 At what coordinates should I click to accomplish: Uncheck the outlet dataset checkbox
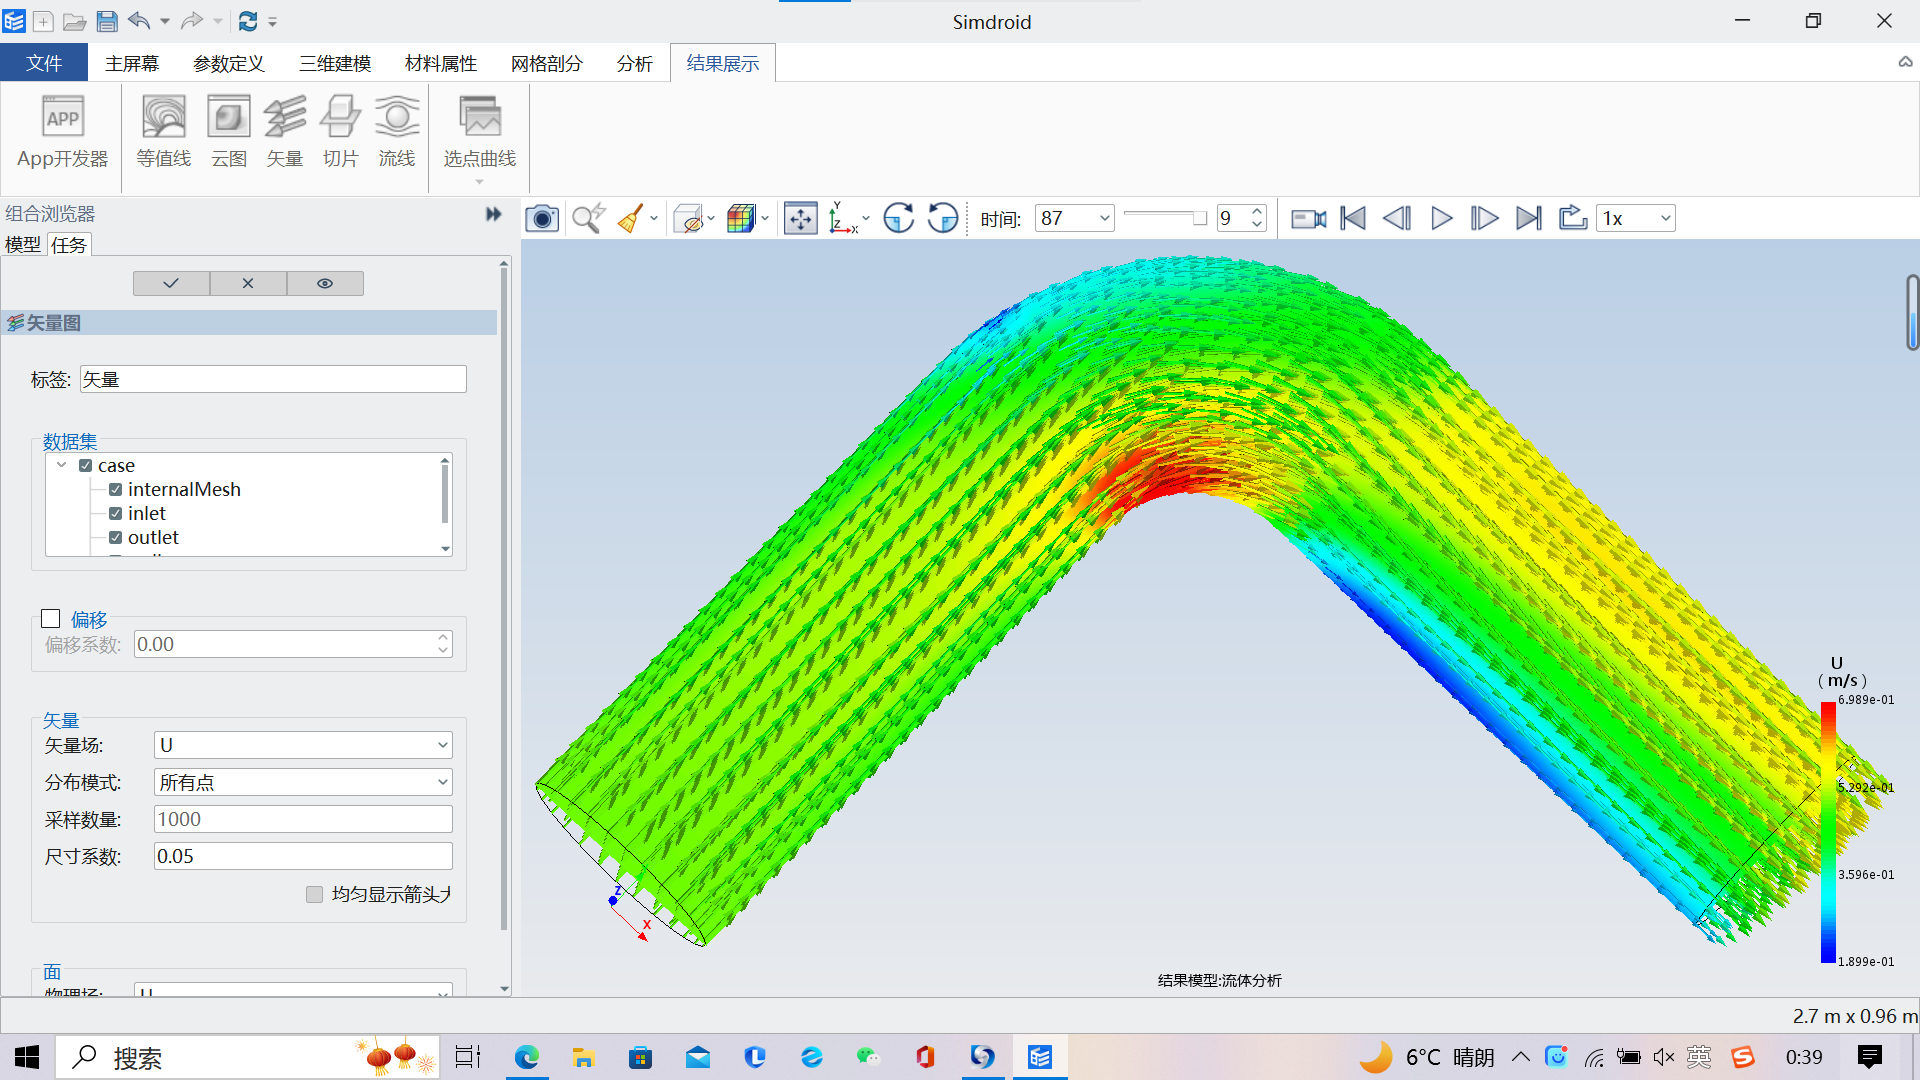point(116,538)
